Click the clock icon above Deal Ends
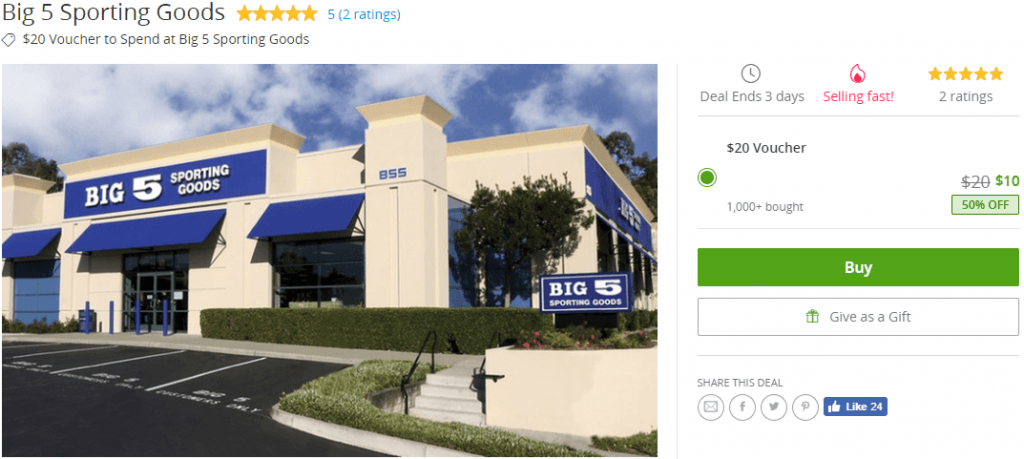Viewport: 1024px width, 459px height. 751,74
